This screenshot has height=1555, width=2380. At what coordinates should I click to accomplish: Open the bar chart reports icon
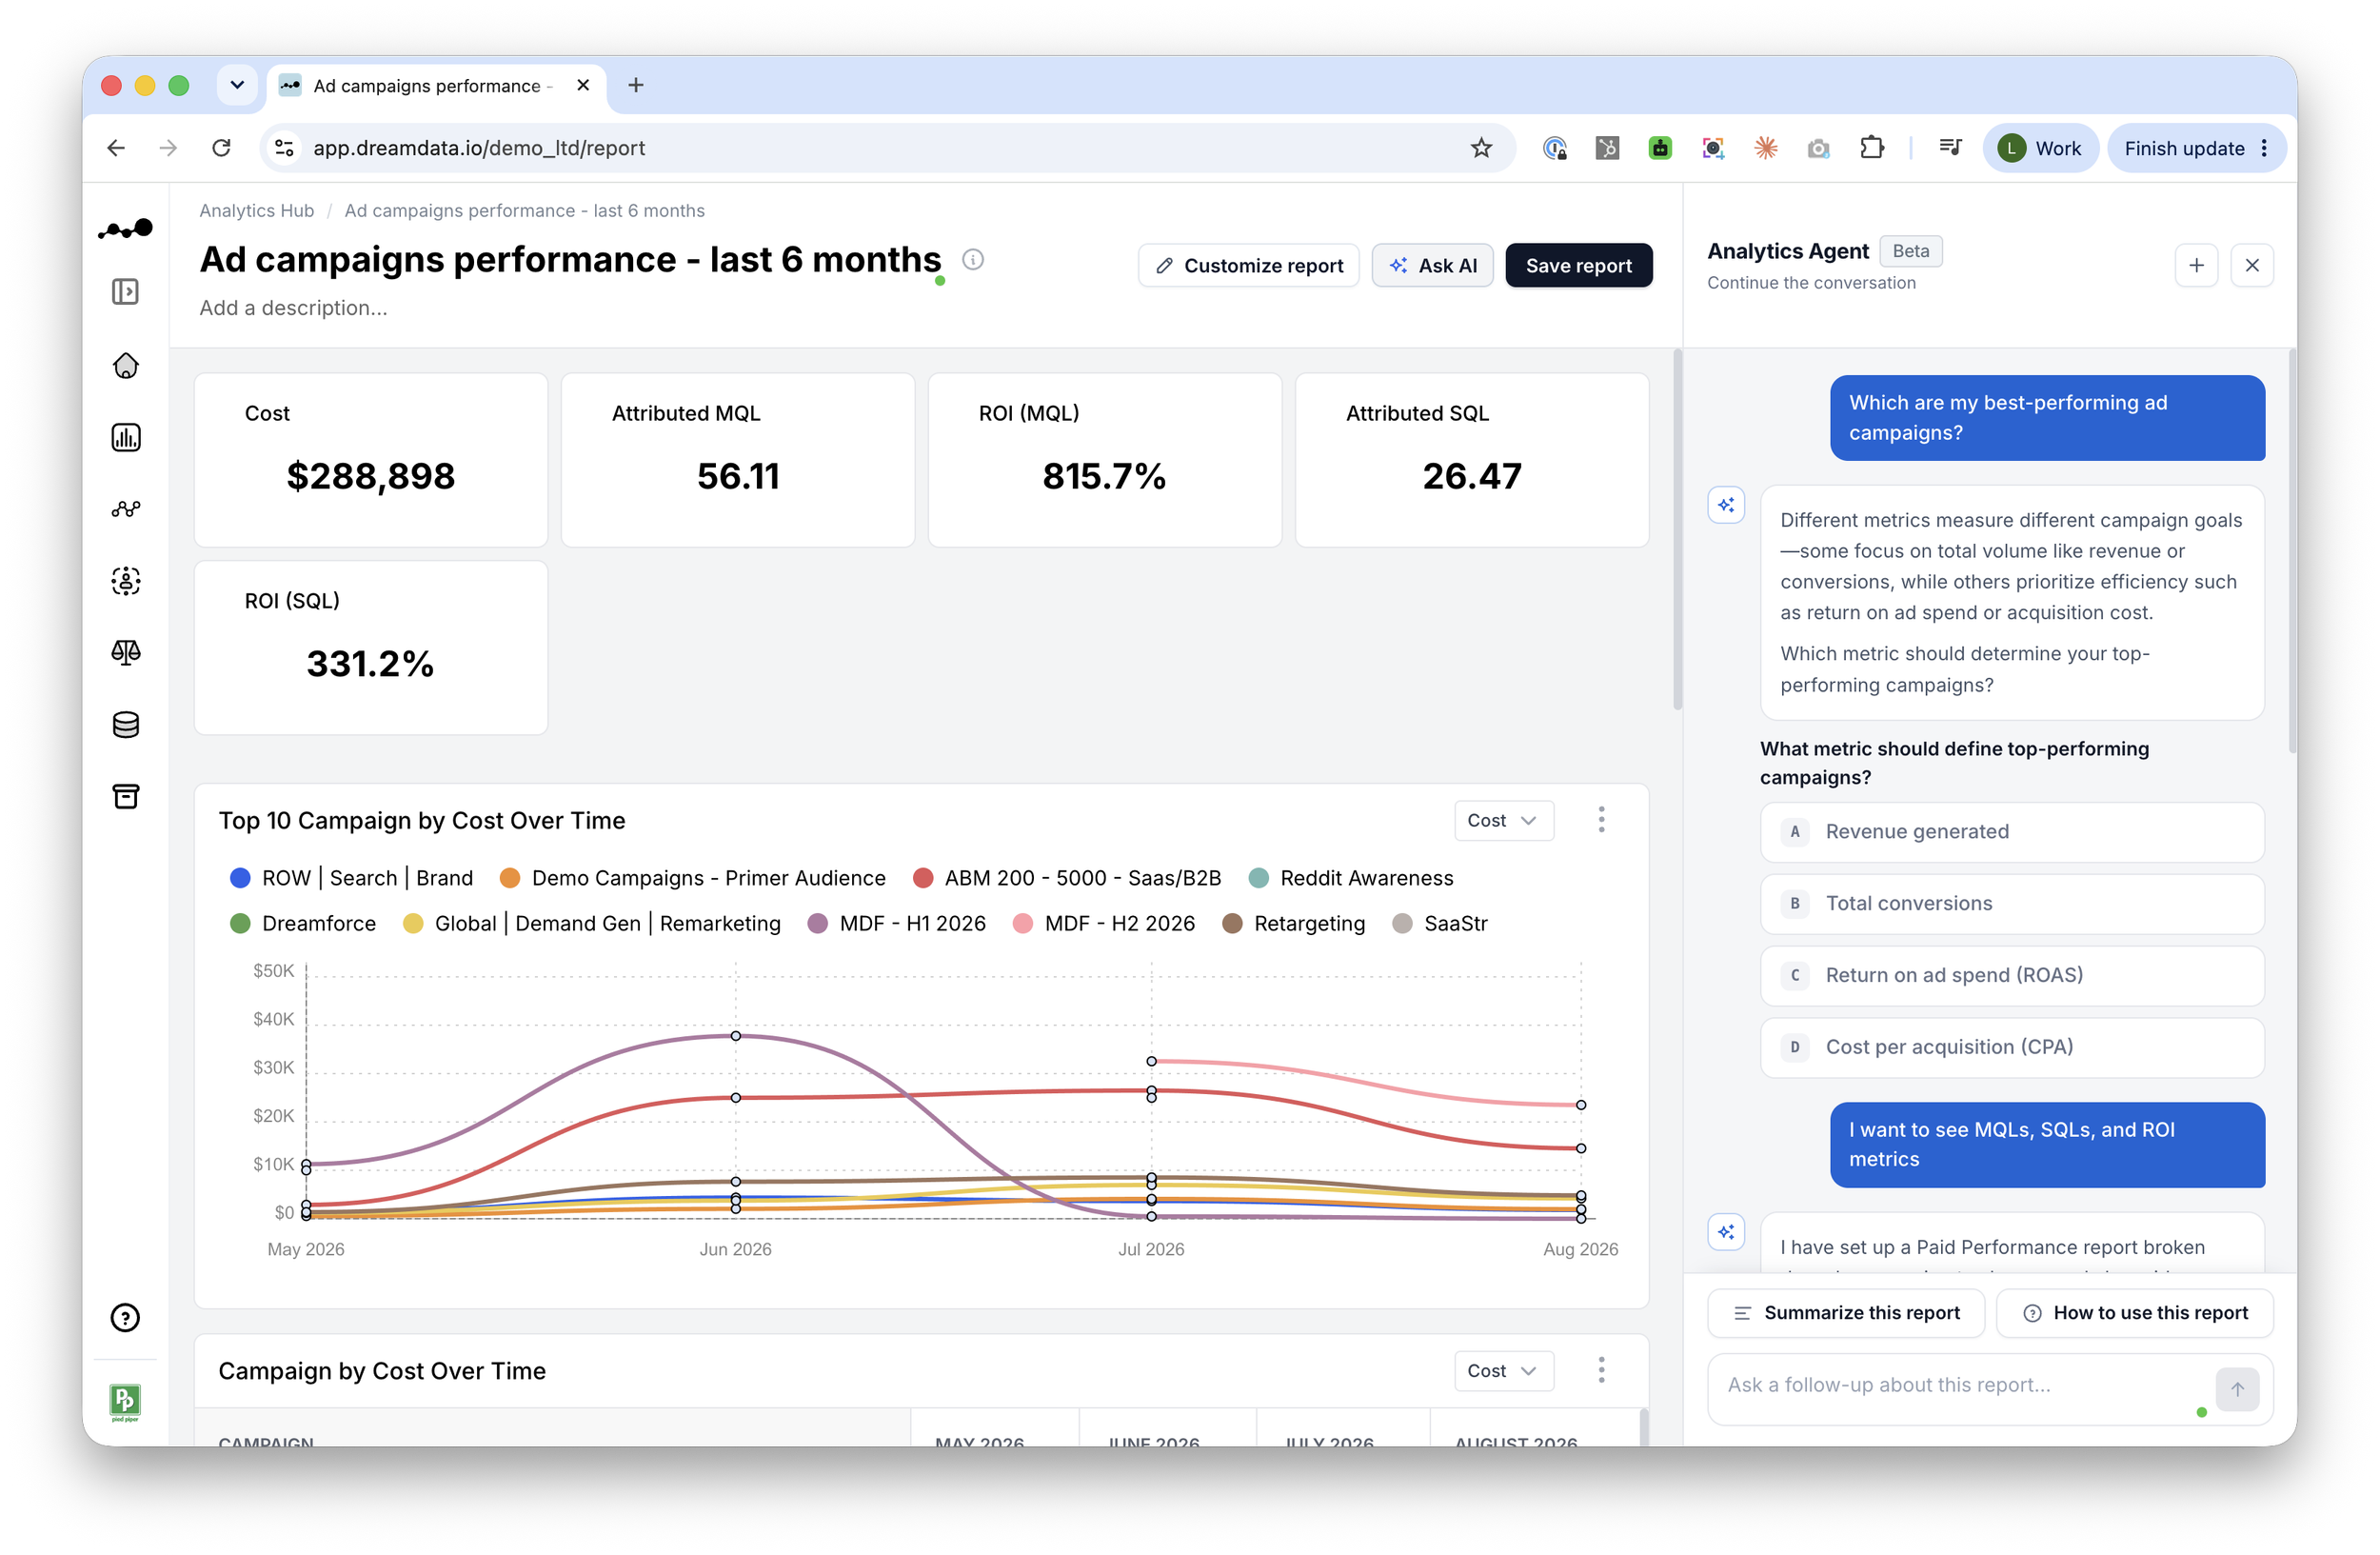tap(125, 437)
